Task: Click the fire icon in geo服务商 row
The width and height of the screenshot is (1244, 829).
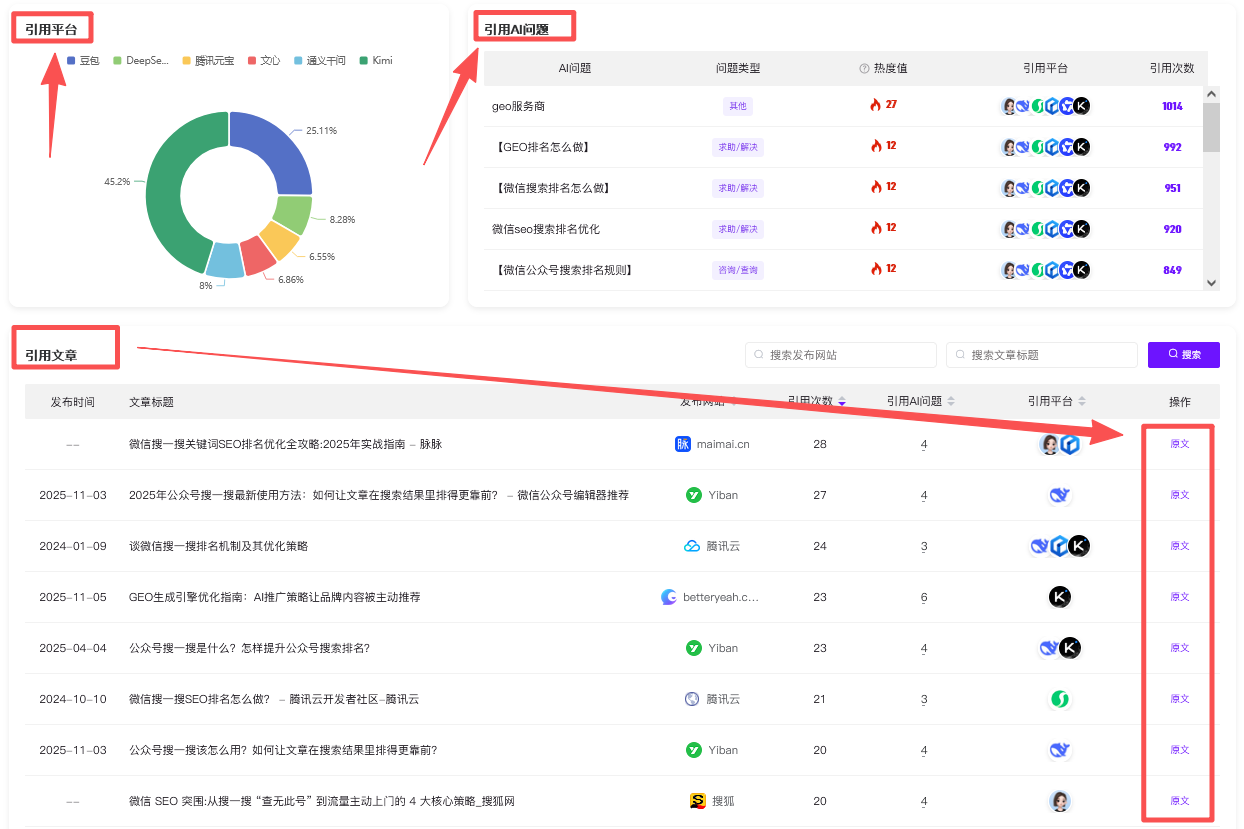Action: [x=876, y=105]
